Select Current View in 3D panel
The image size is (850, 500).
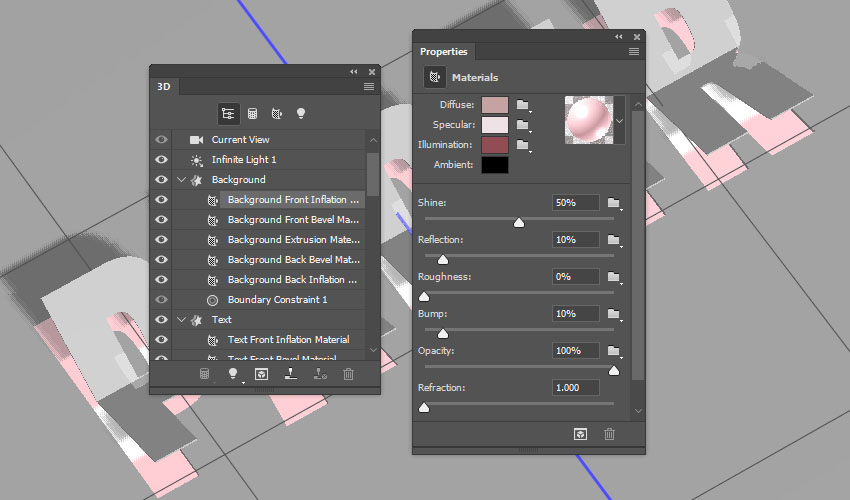[269, 139]
